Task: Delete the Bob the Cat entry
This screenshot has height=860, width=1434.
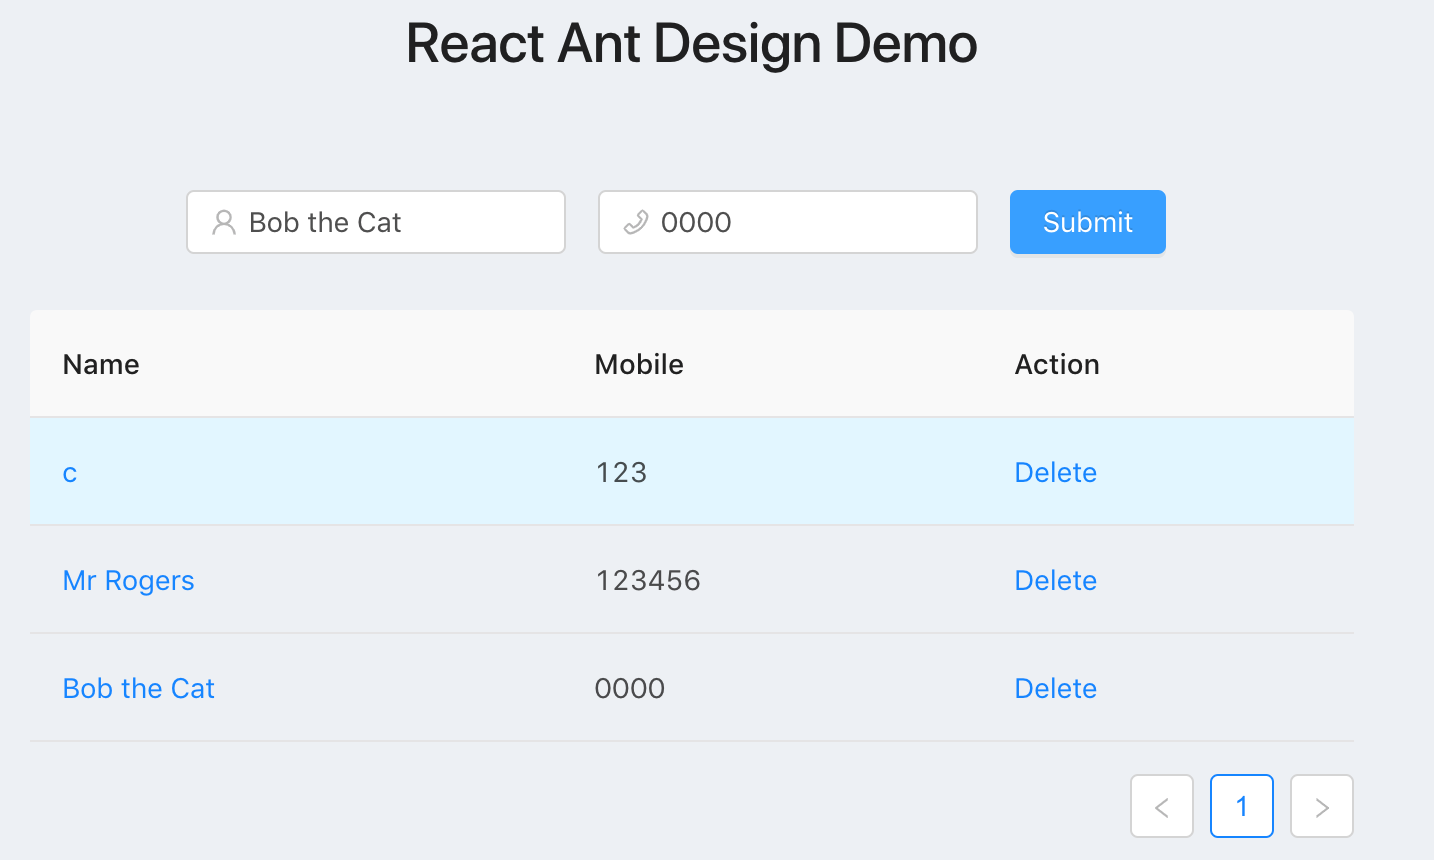Action: coord(1055,688)
